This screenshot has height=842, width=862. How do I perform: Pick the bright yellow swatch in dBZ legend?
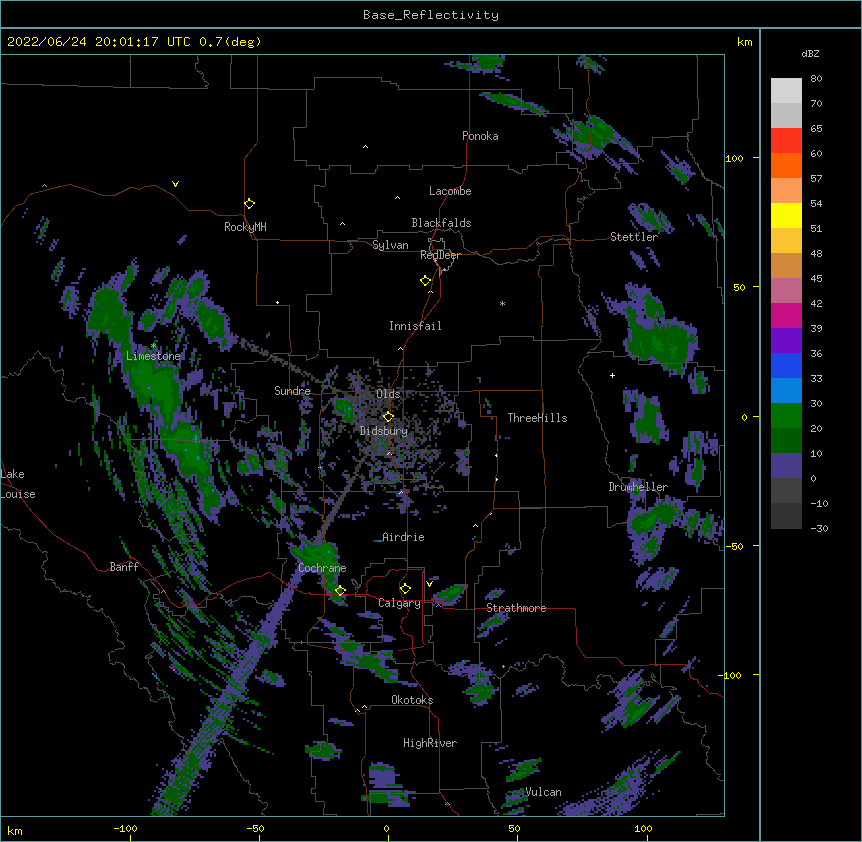pyautogui.click(x=786, y=215)
